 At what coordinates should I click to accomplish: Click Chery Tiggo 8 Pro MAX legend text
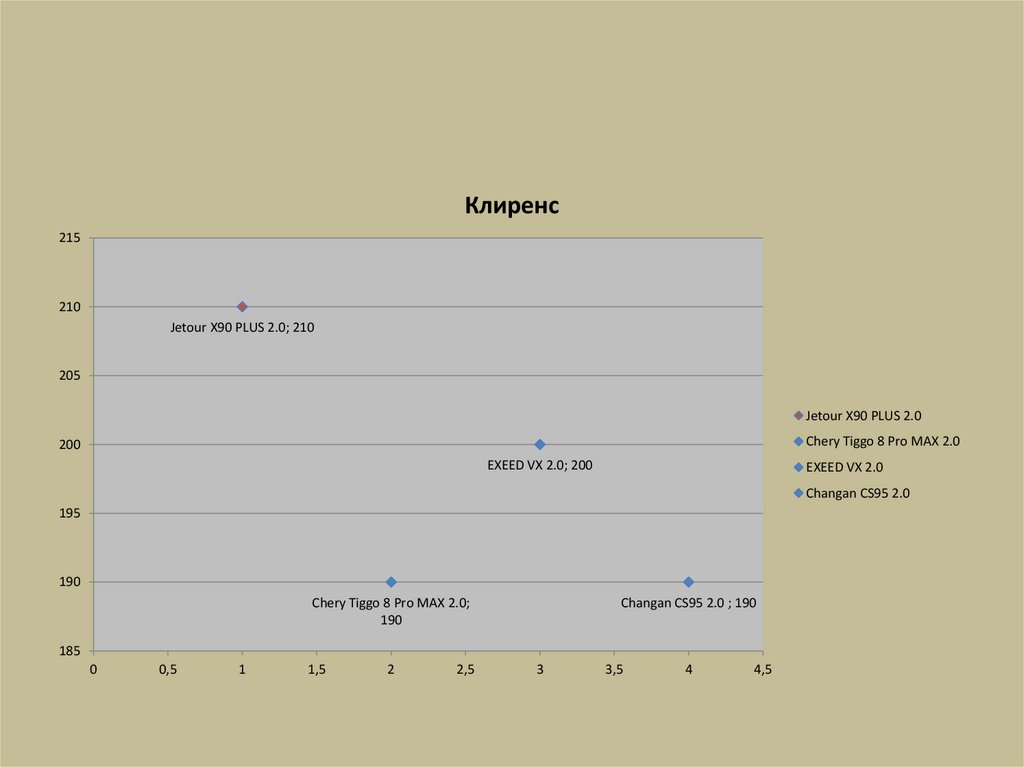pyautogui.click(x=883, y=442)
